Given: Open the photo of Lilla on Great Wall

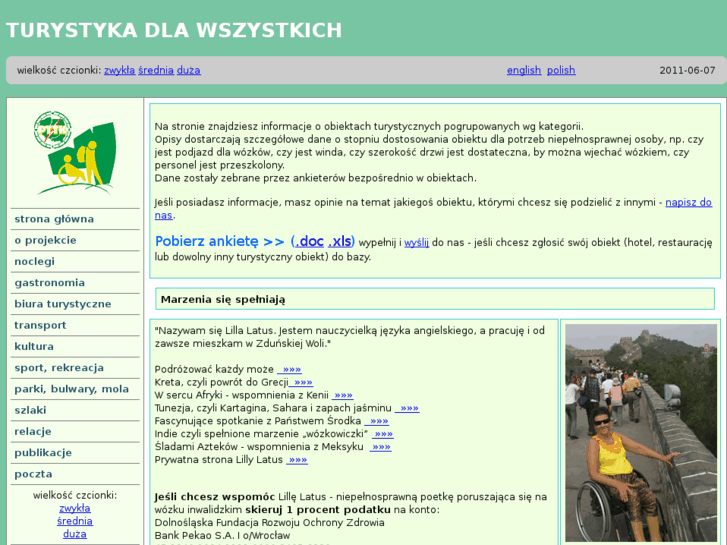Looking at the screenshot, I should 641,432.
